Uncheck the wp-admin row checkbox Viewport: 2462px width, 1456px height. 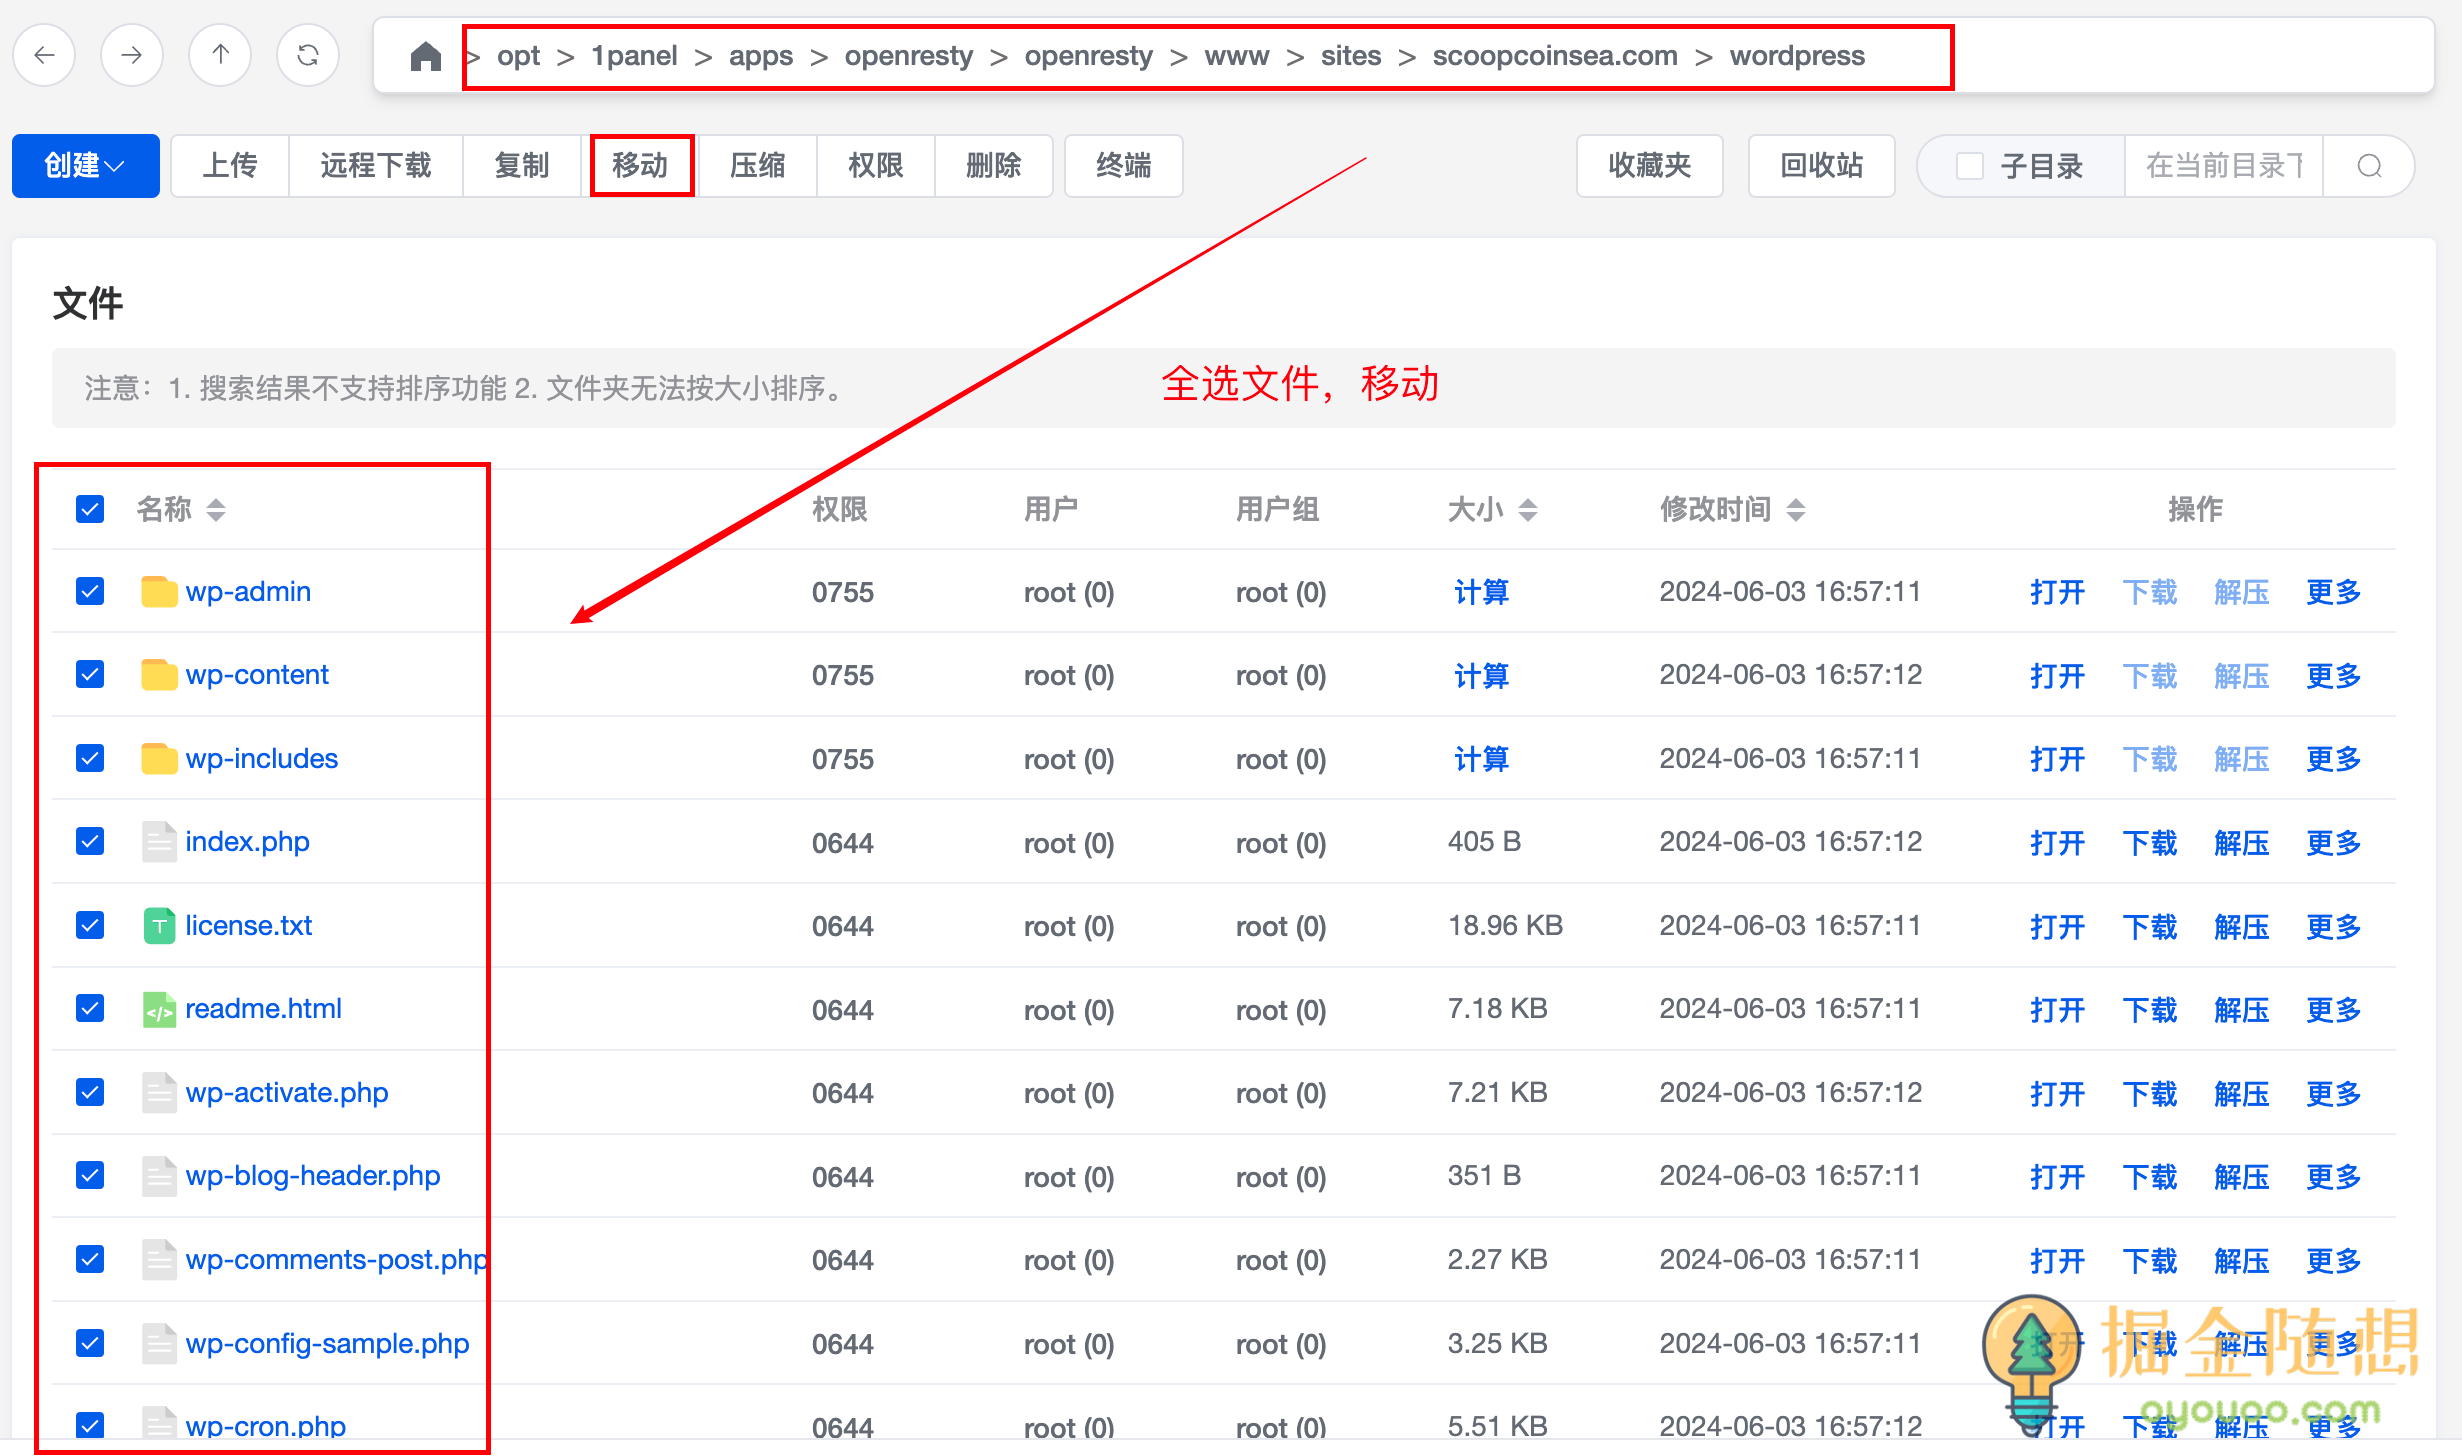90,592
